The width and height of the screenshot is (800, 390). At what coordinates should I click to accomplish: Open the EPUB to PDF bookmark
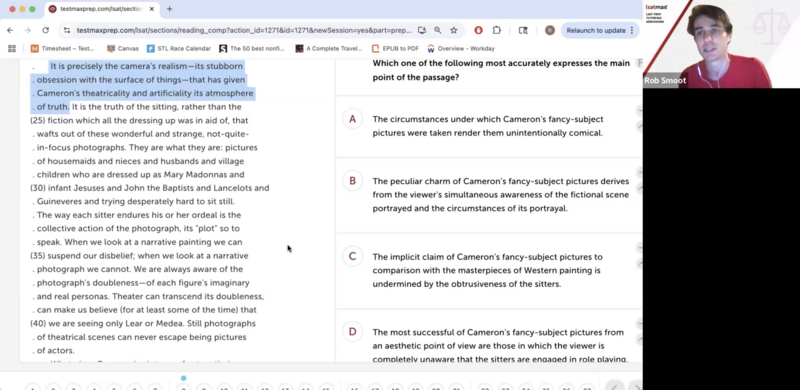395,48
